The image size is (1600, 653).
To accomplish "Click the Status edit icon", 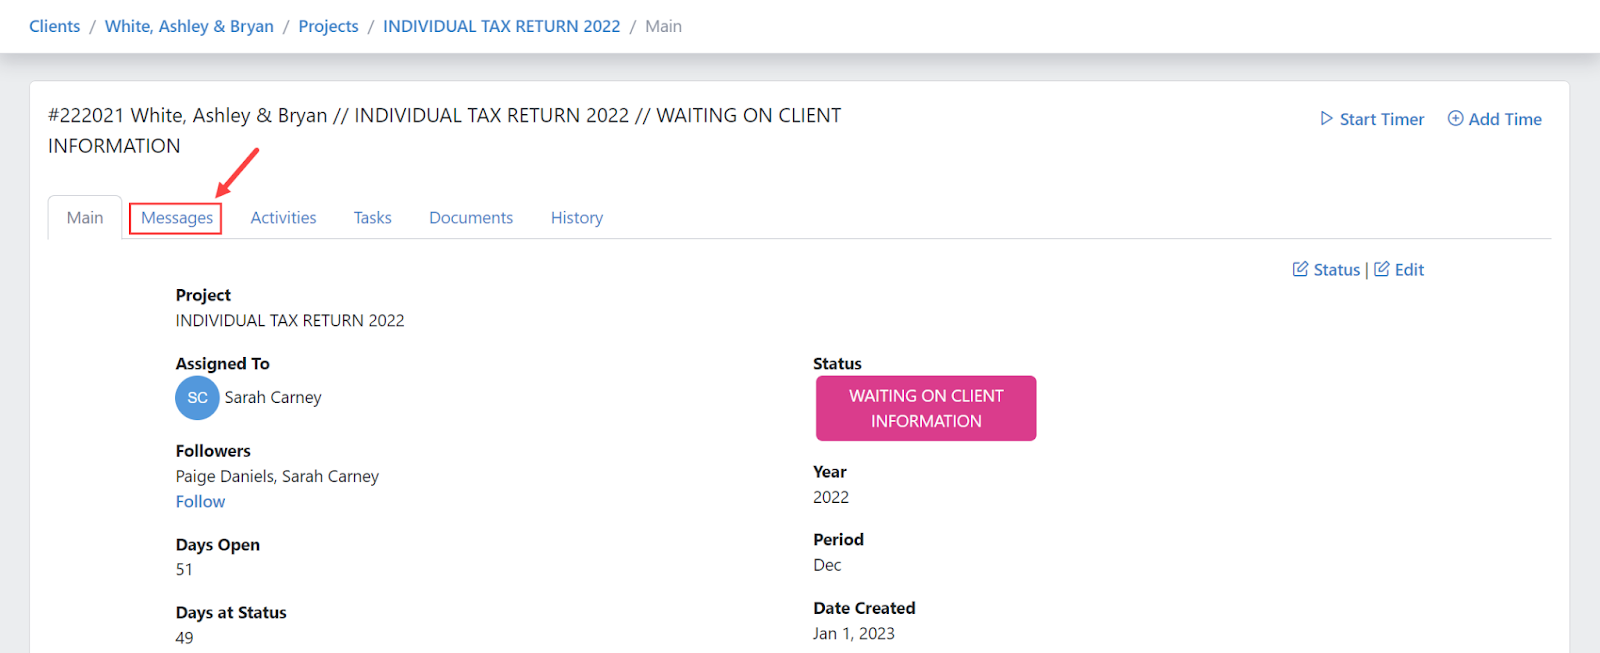I will tap(1299, 269).
